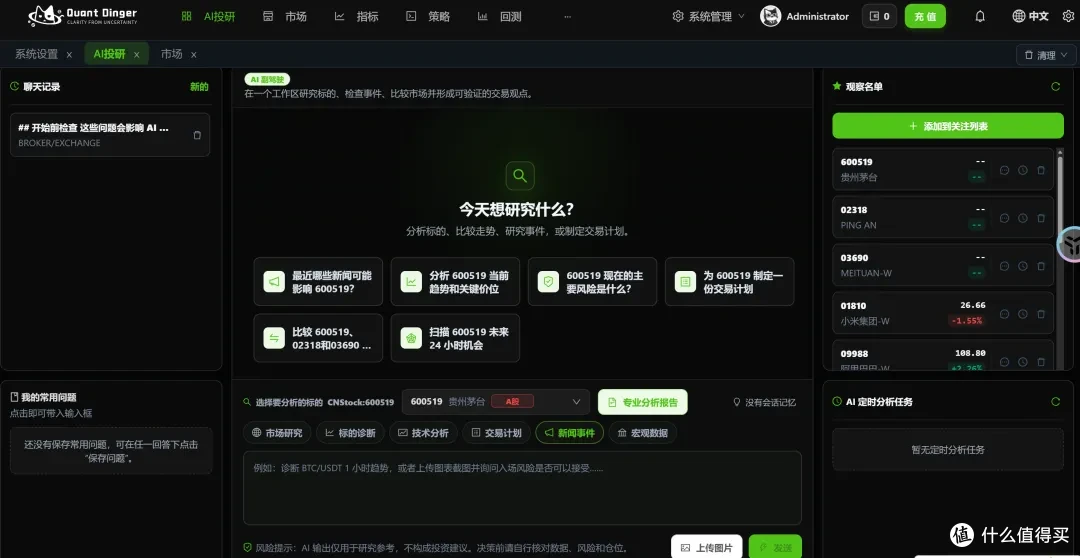Toggle the 标的诊断 mode chip

point(350,433)
